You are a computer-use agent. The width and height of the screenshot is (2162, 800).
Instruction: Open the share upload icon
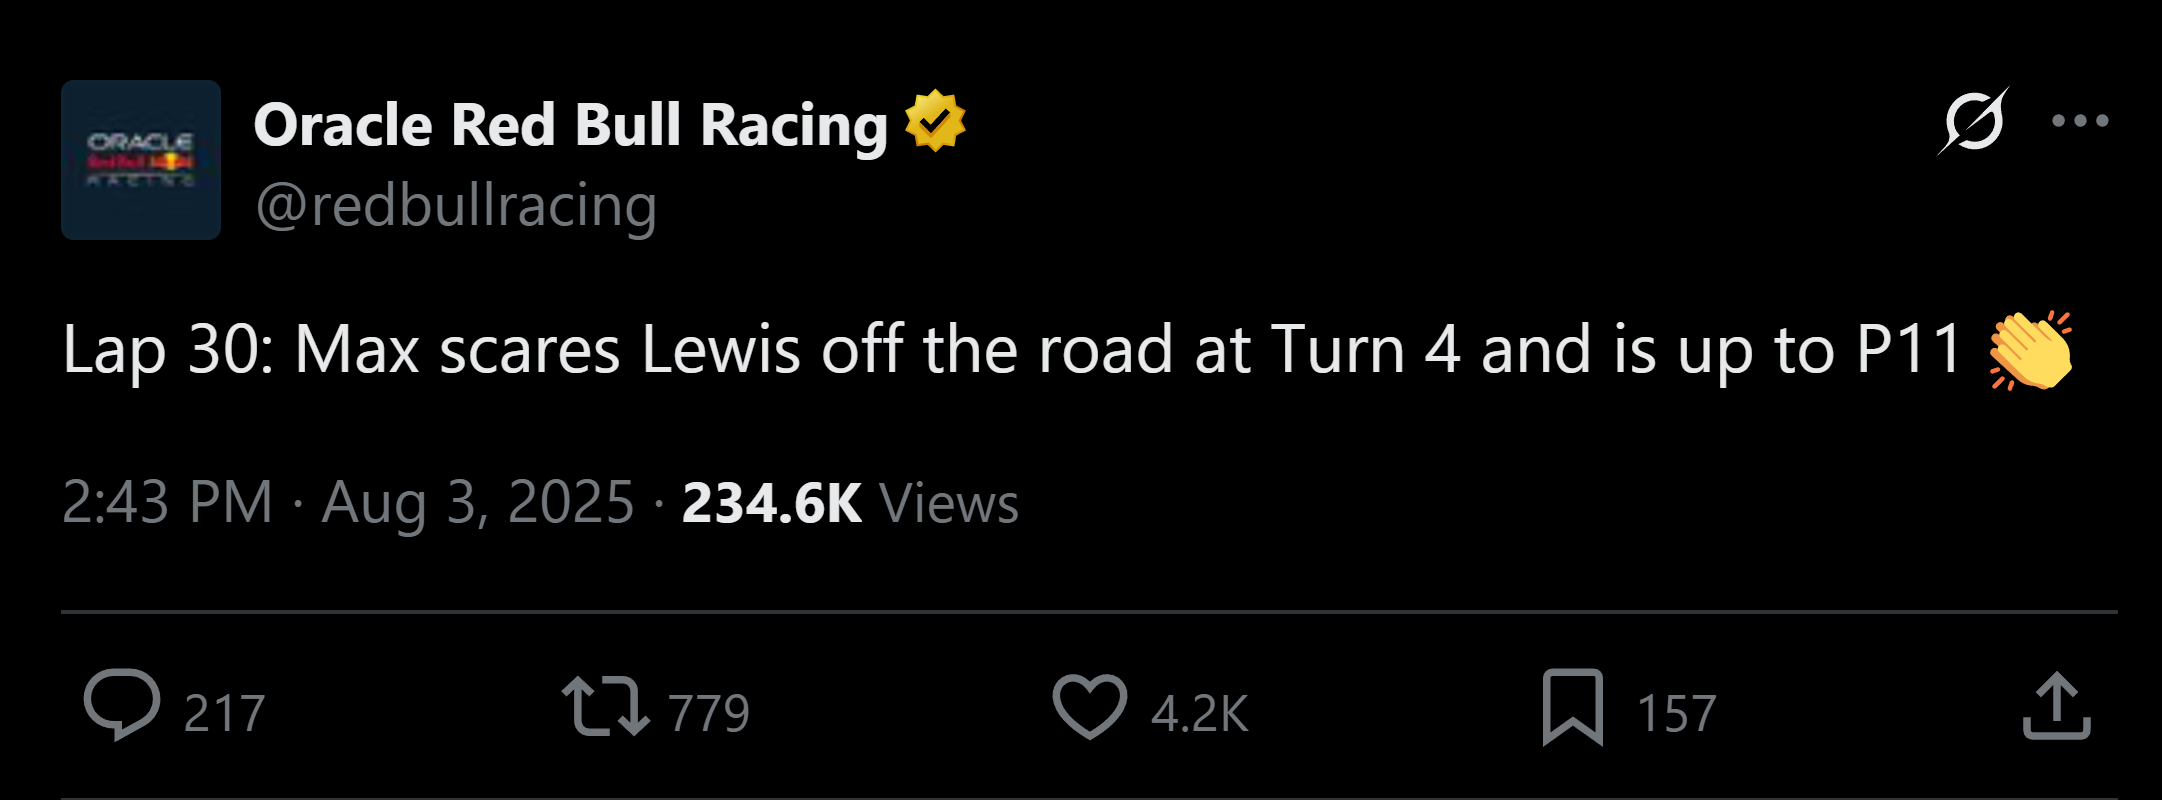(x=2057, y=706)
